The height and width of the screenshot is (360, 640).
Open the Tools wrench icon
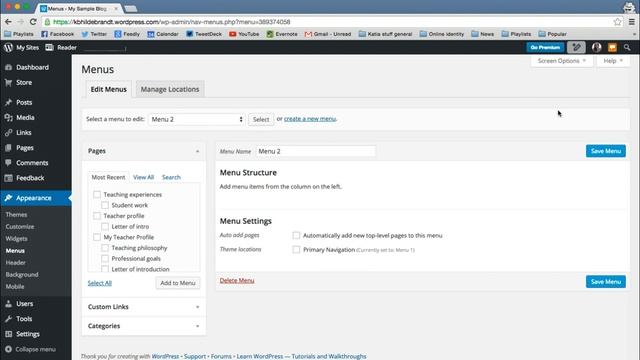tap(8, 319)
